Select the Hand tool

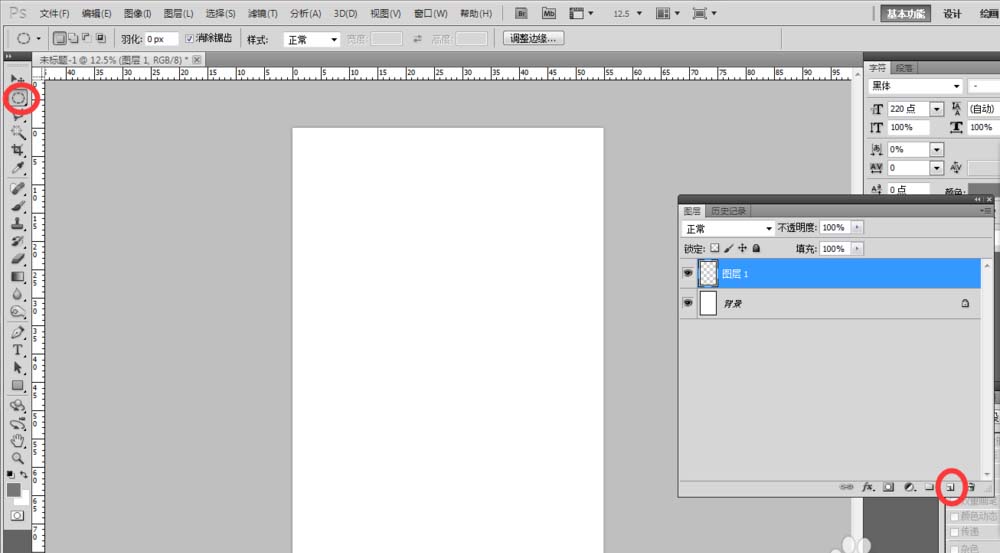[x=18, y=441]
